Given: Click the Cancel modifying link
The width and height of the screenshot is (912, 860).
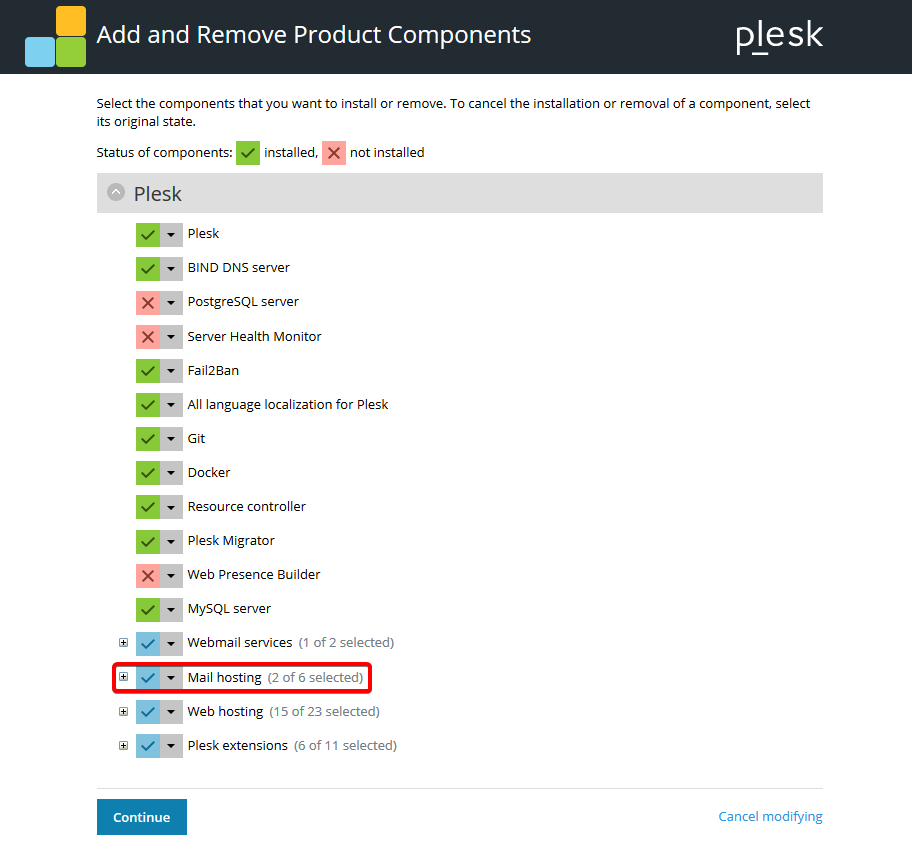Looking at the screenshot, I should [x=770, y=816].
